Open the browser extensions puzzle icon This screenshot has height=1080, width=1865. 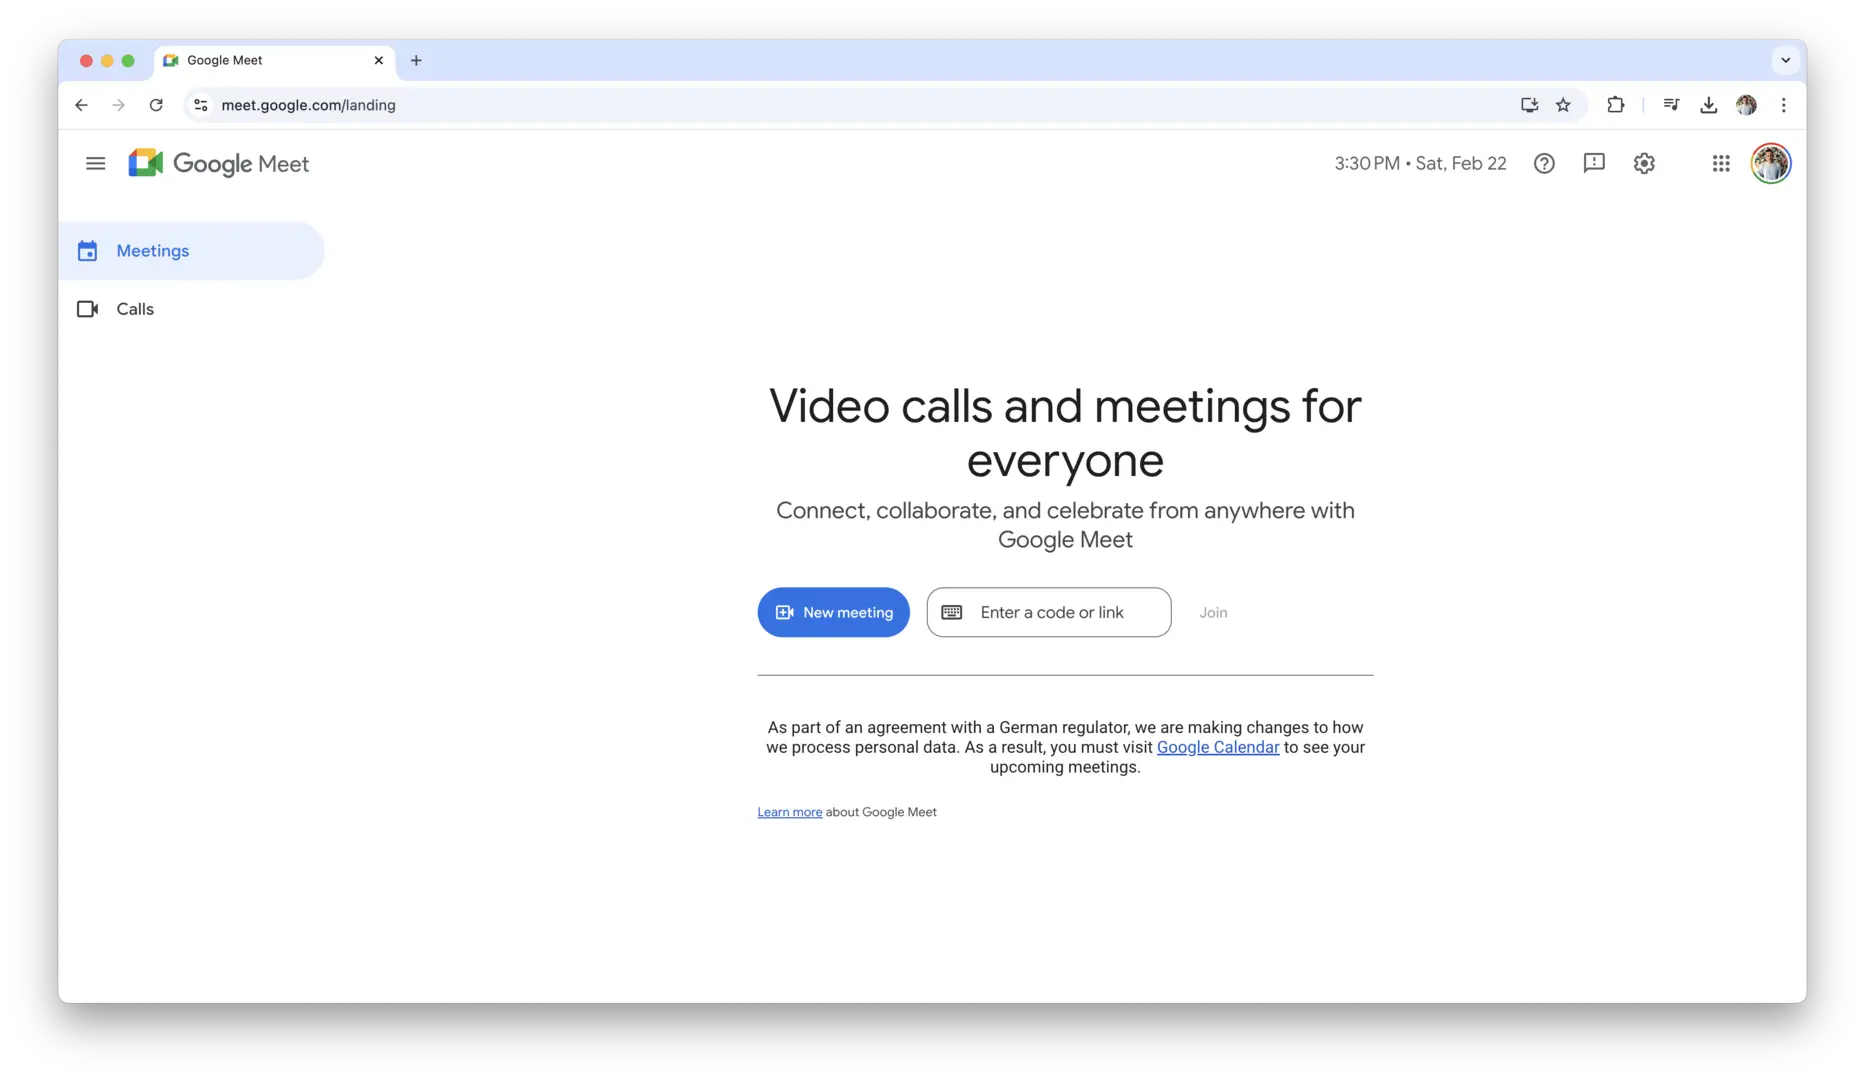pyautogui.click(x=1615, y=105)
